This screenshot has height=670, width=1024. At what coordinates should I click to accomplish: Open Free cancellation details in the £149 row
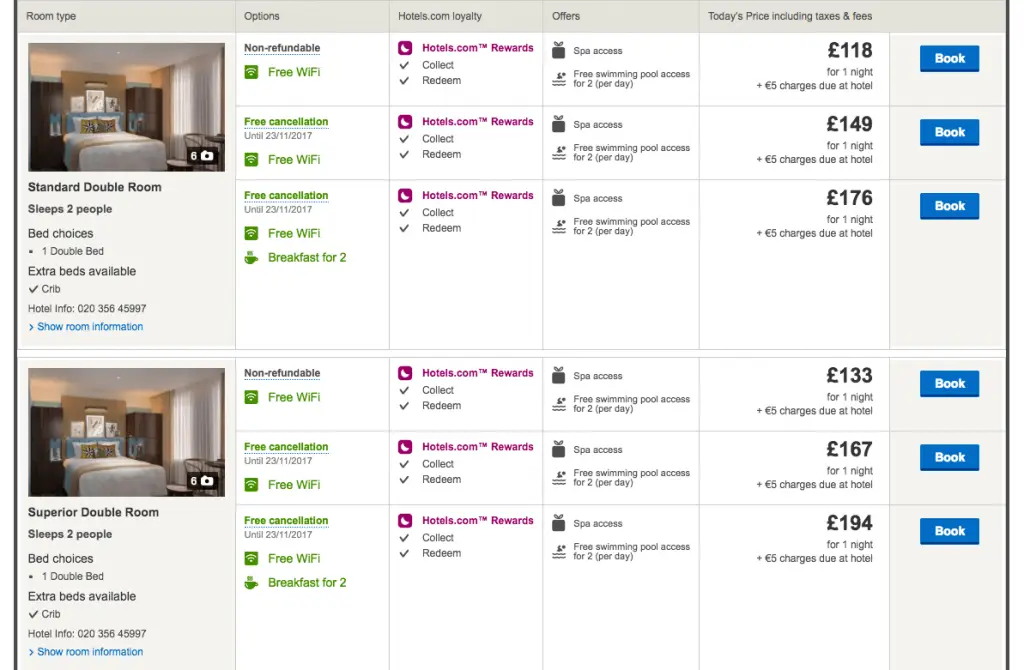coord(286,122)
